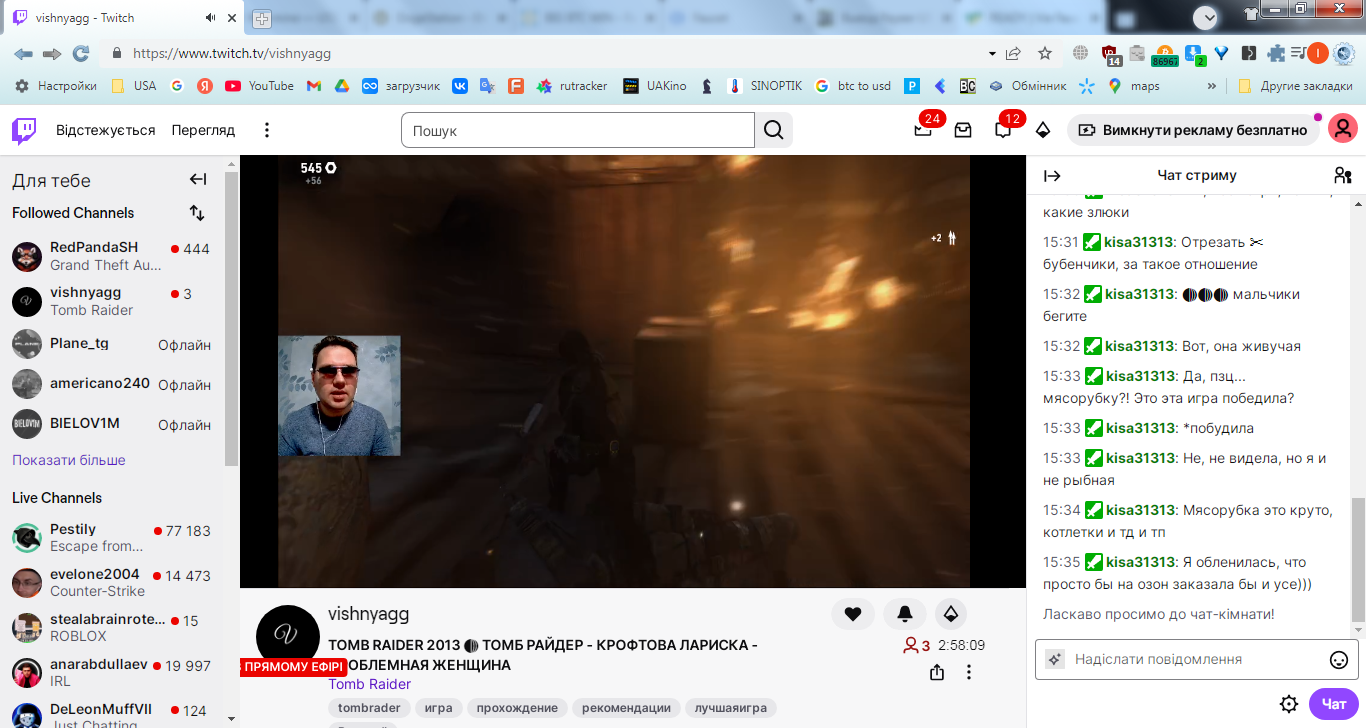1366x728 pixels.
Task: Go back in browser history
Action: click(x=24, y=54)
